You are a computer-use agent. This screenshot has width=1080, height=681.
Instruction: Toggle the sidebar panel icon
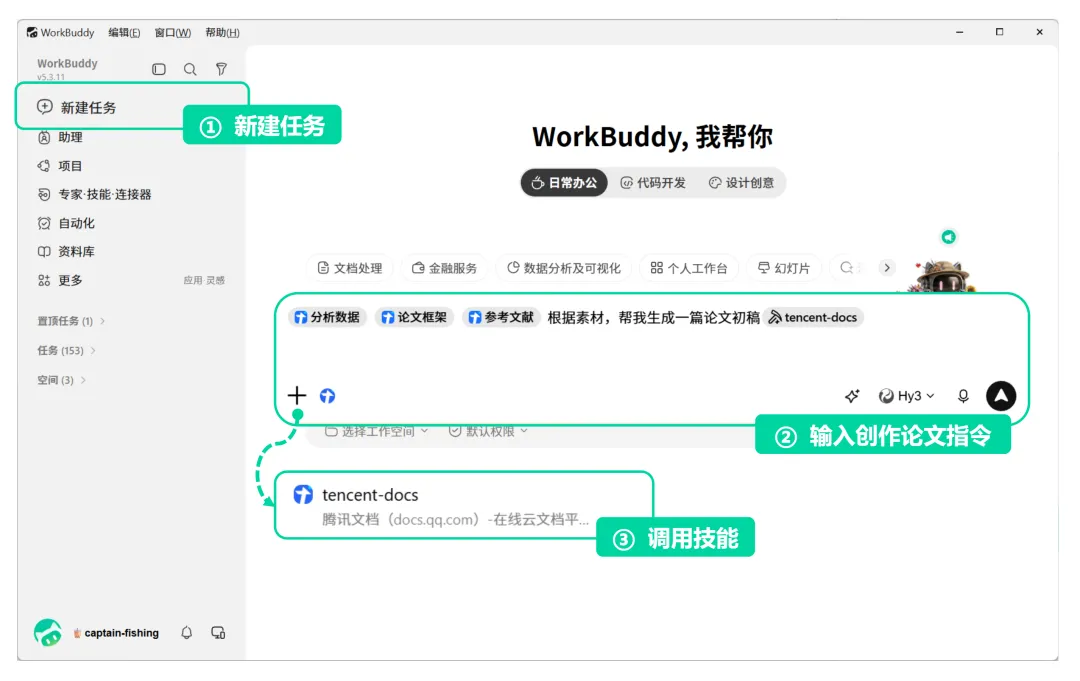[x=158, y=69]
